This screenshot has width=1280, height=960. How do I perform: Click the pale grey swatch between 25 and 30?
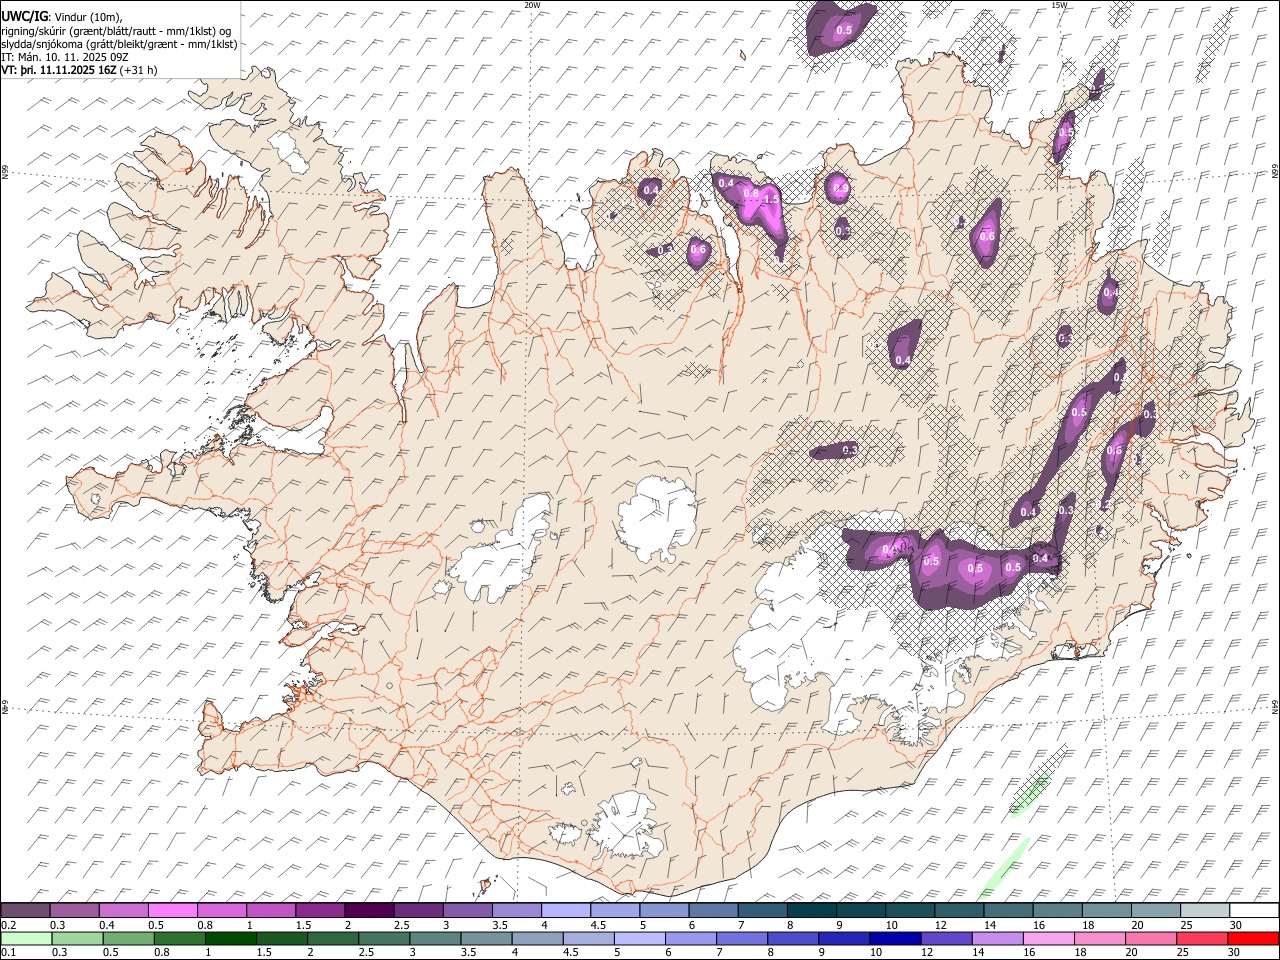click(x=1204, y=910)
